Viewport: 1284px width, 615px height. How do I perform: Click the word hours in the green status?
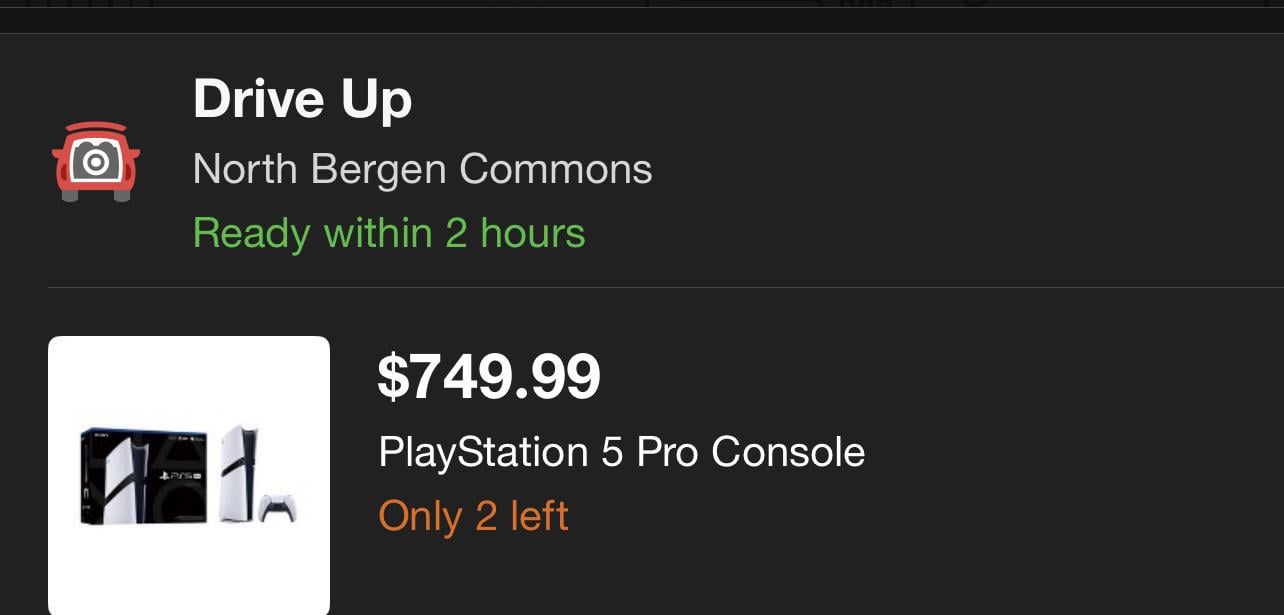click(533, 233)
